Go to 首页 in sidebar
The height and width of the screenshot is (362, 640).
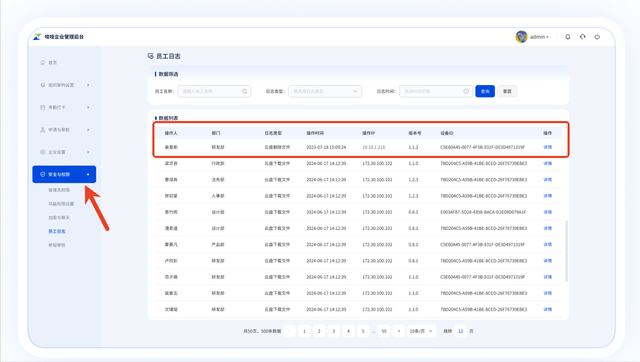(x=53, y=62)
